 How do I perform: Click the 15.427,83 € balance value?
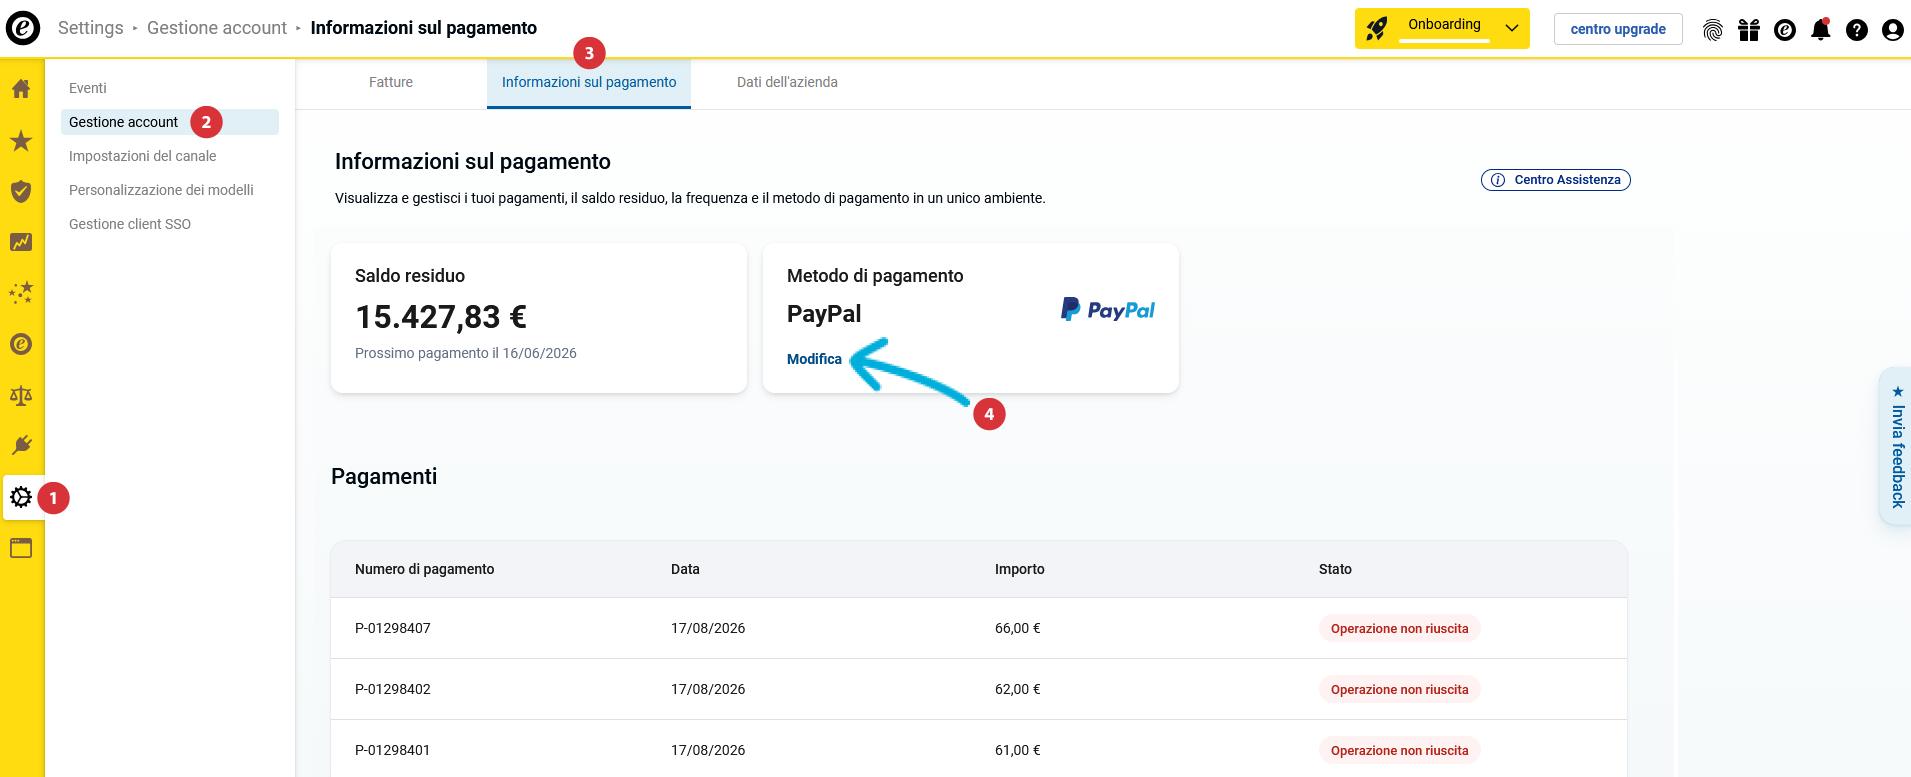point(441,317)
